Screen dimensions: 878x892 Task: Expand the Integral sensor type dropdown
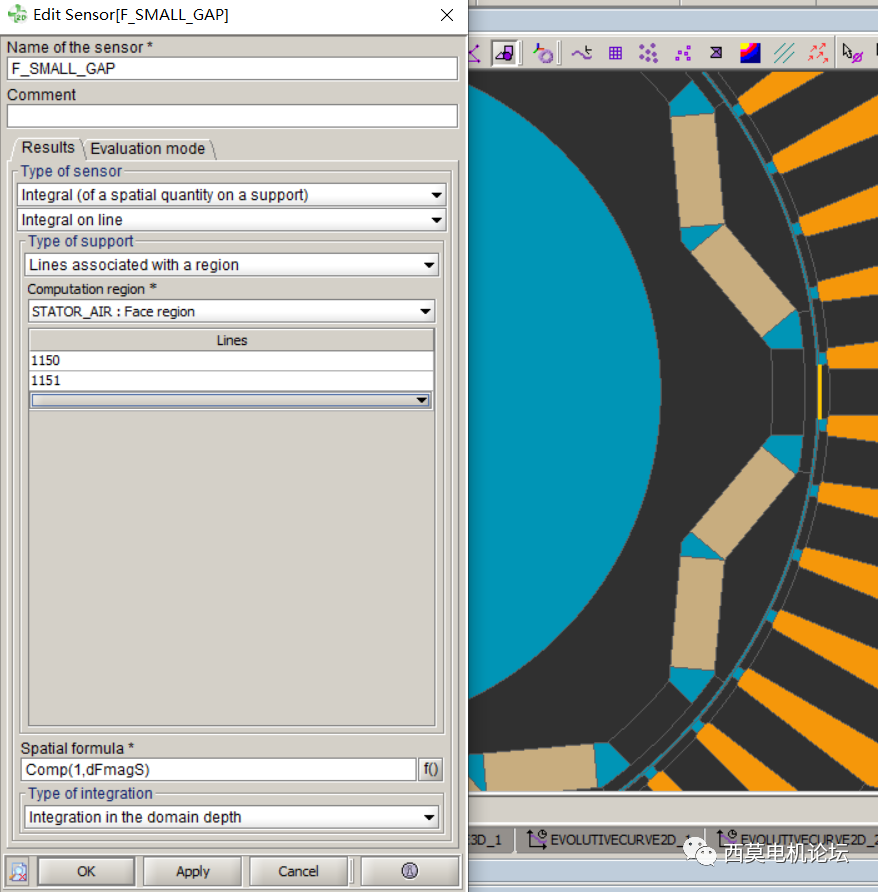(436, 195)
